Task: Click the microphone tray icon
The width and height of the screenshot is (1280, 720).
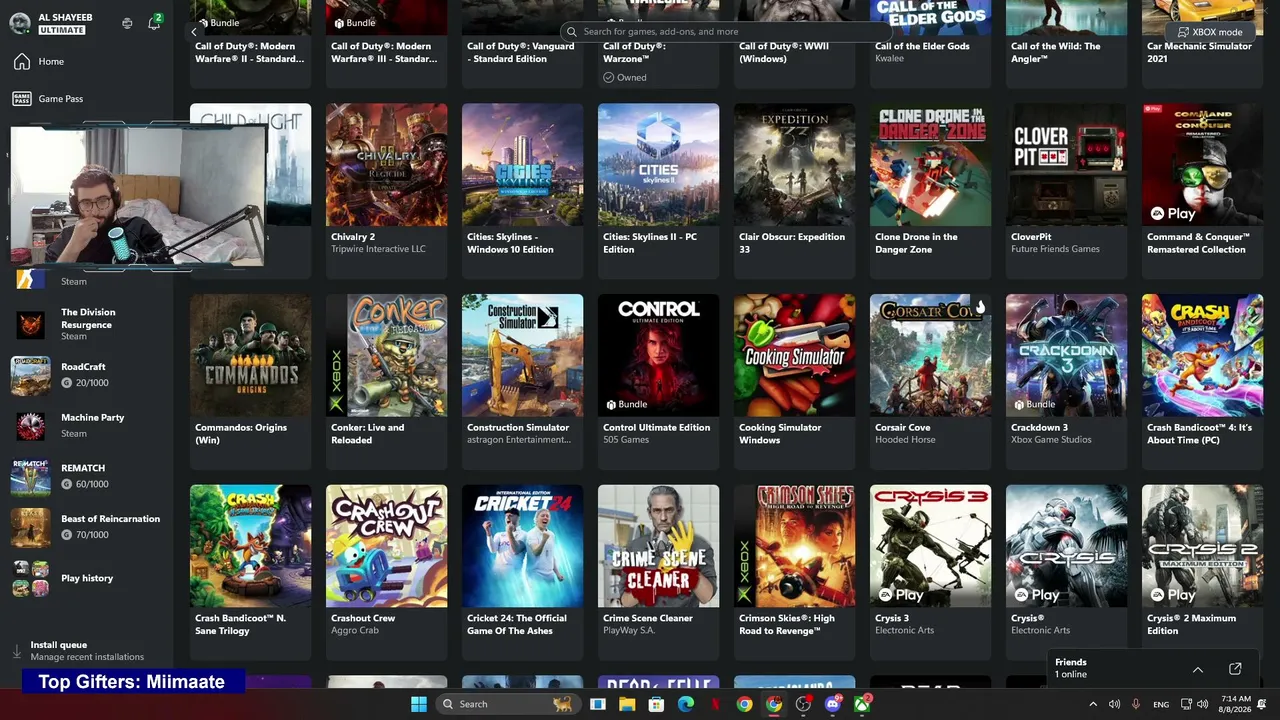Action: 1136,704
